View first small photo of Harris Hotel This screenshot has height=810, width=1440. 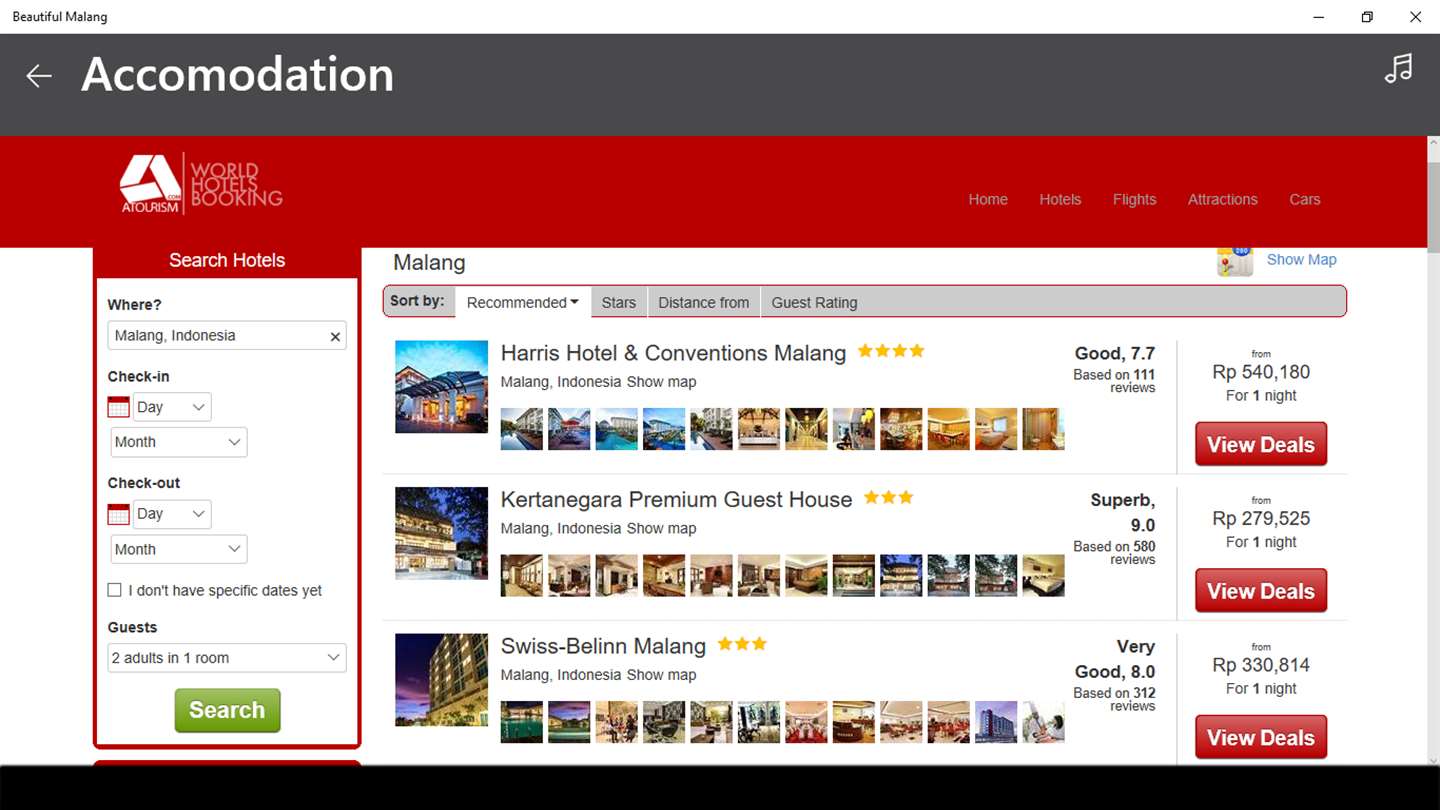tap(522, 429)
